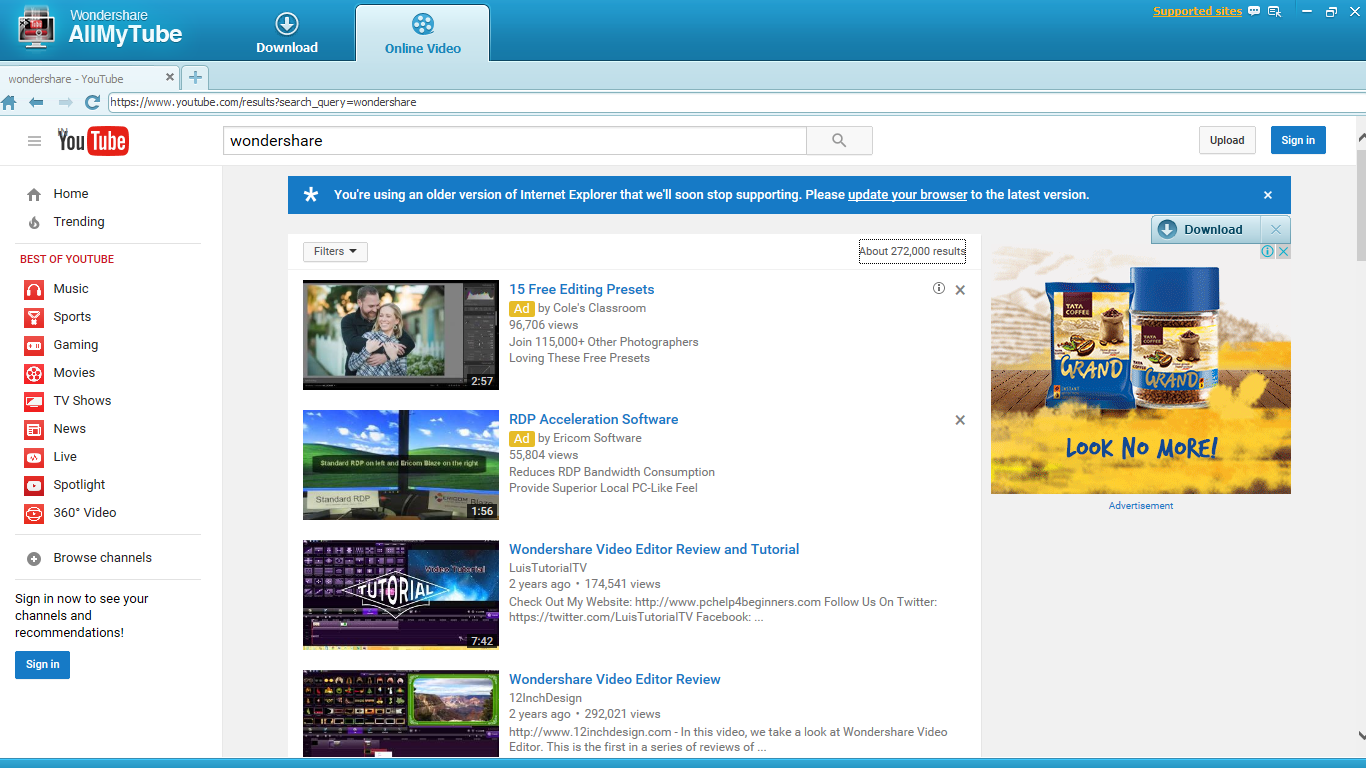Open the Sports channel icon
The width and height of the screenshot is (1366, 768).
tap(35, 317)
